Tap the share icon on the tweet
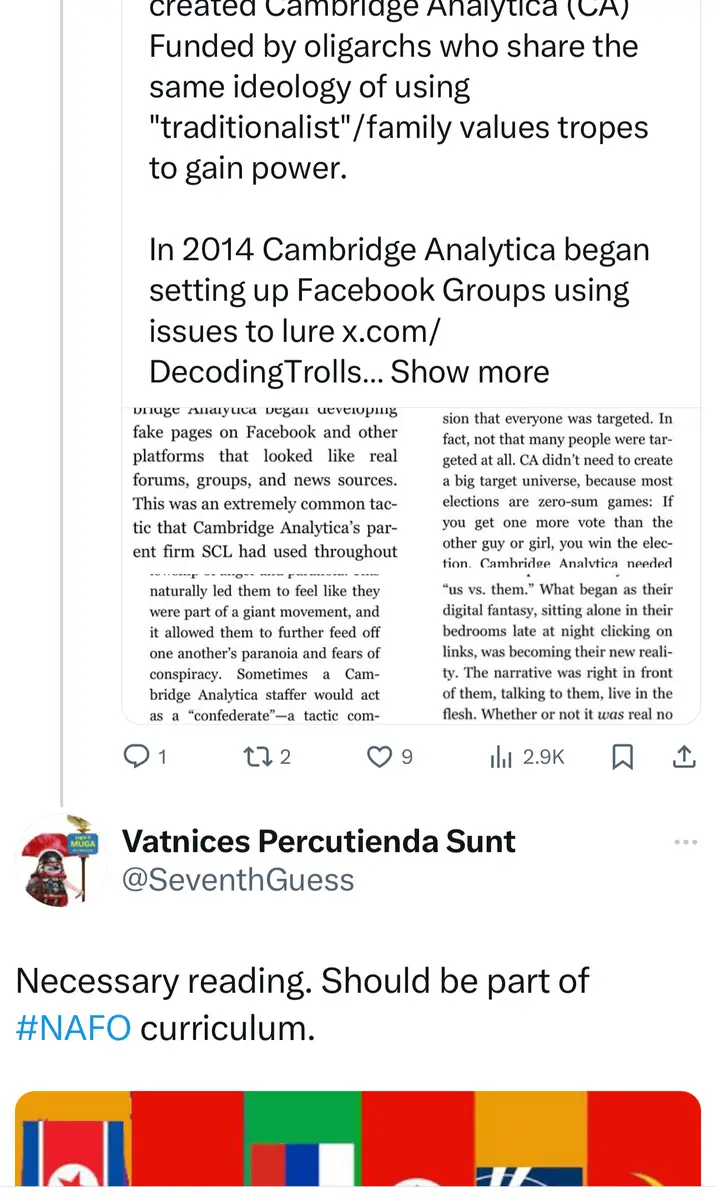Viewport: 716px width, 1200px height. 684,758
